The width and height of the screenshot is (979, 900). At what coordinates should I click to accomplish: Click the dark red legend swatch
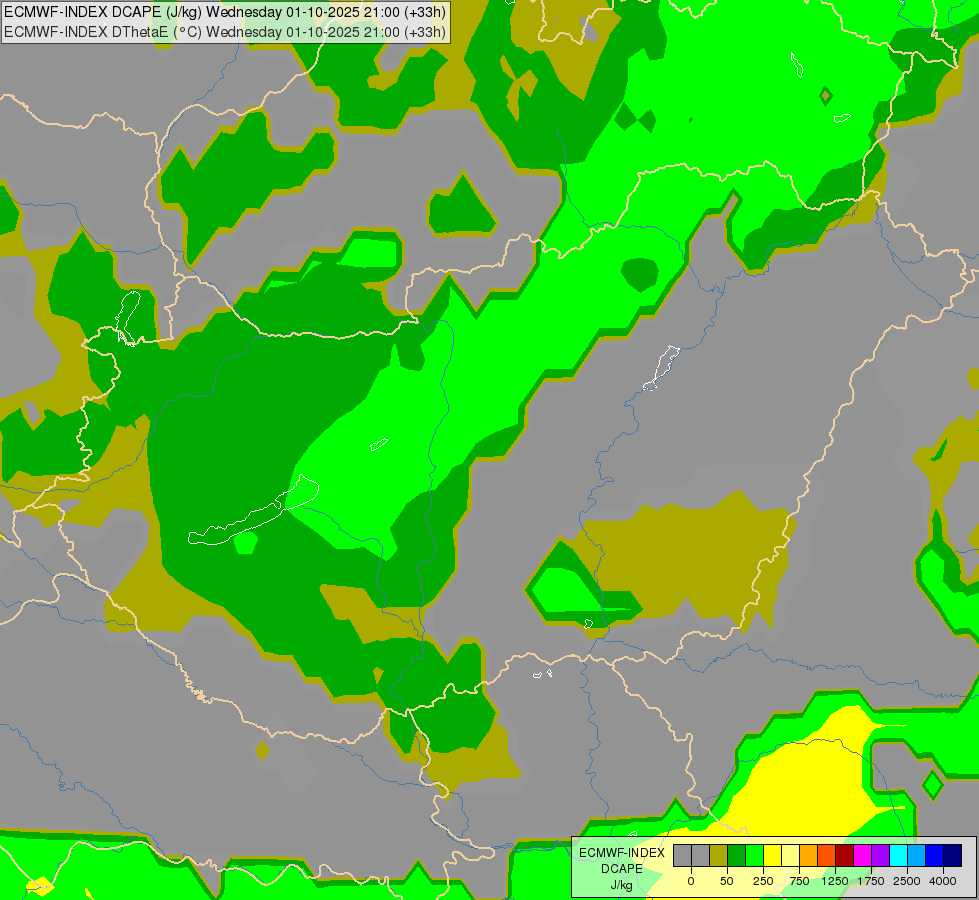pos(844,855)
